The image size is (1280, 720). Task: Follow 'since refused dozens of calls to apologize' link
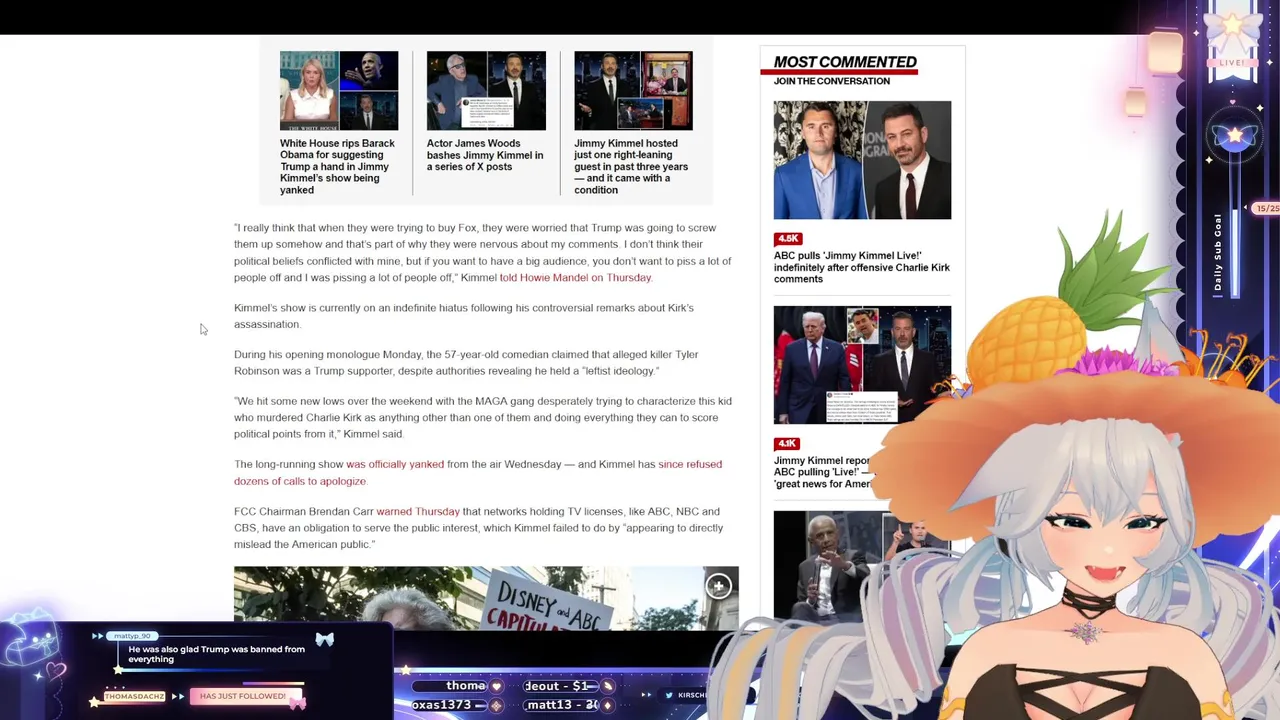(x=478, y=472)
